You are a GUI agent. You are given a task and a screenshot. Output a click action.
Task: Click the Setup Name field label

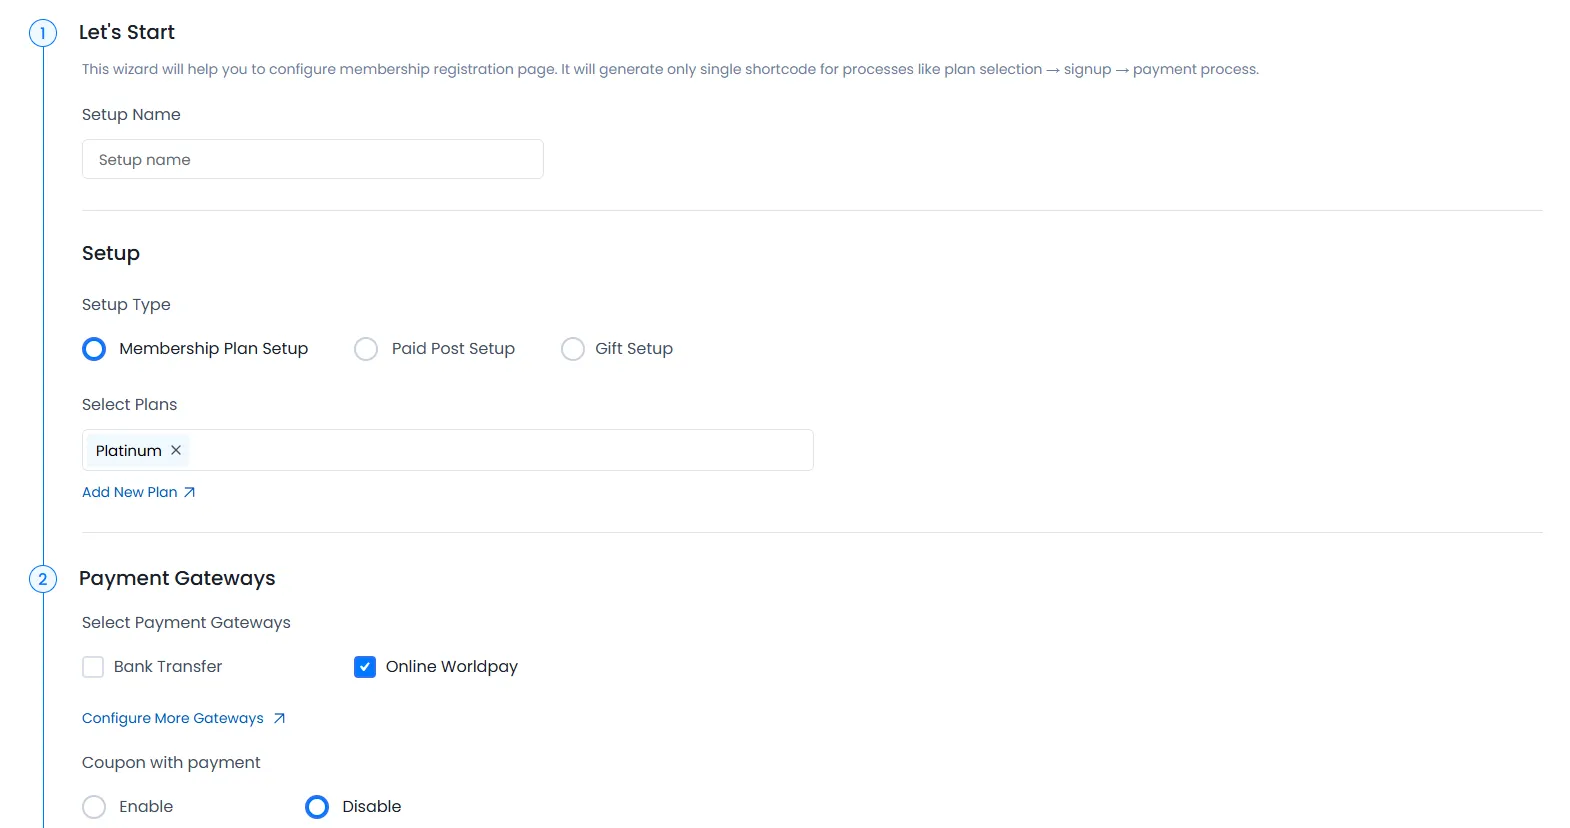tap(131, 114)
